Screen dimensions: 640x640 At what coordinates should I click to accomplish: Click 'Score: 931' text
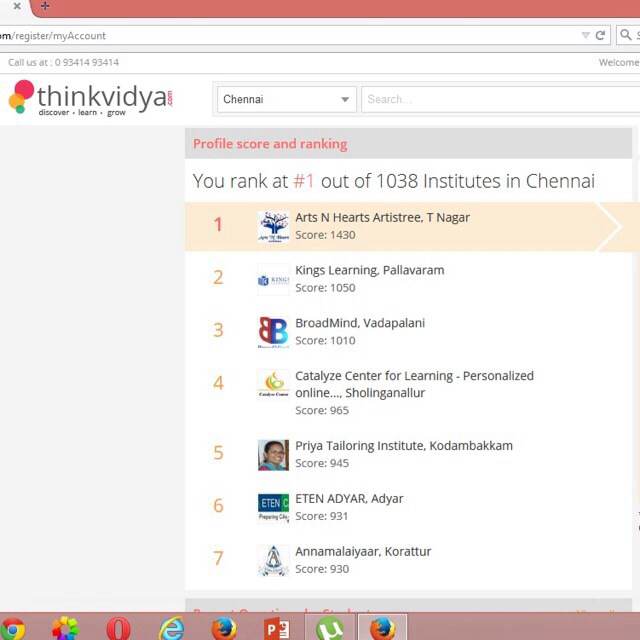[322, 516]
